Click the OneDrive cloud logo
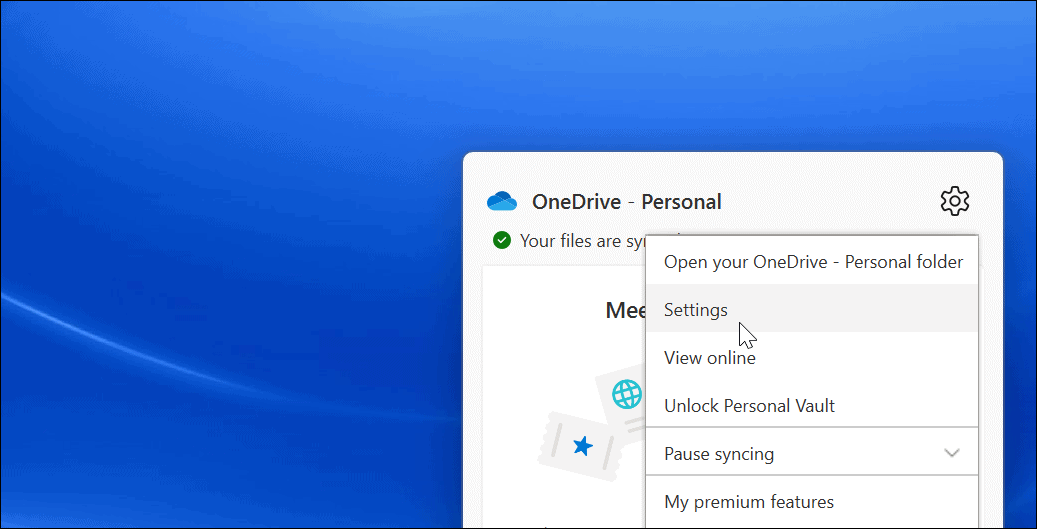 tap(502, 201)
